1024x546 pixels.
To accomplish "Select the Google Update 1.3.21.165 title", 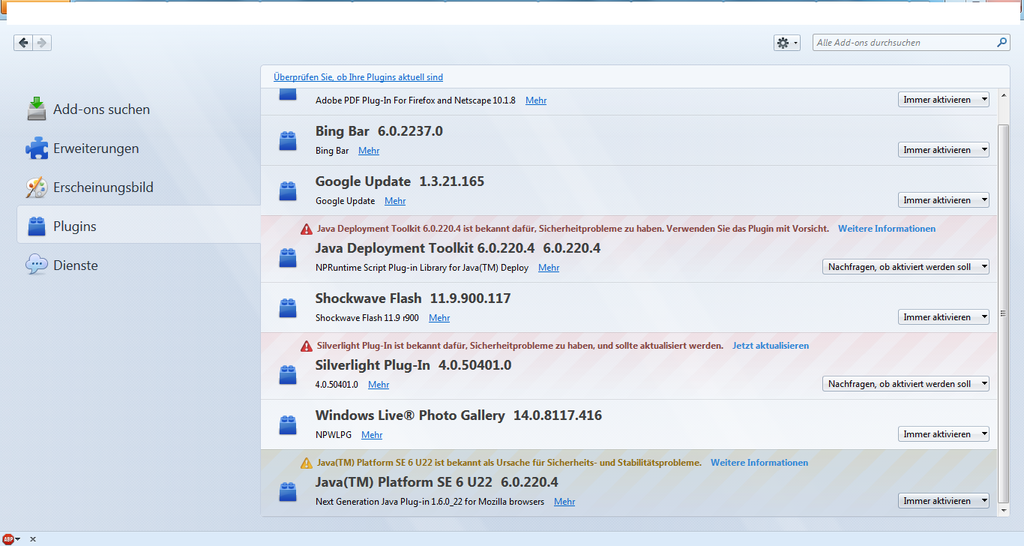I will [x=400, y=182].
